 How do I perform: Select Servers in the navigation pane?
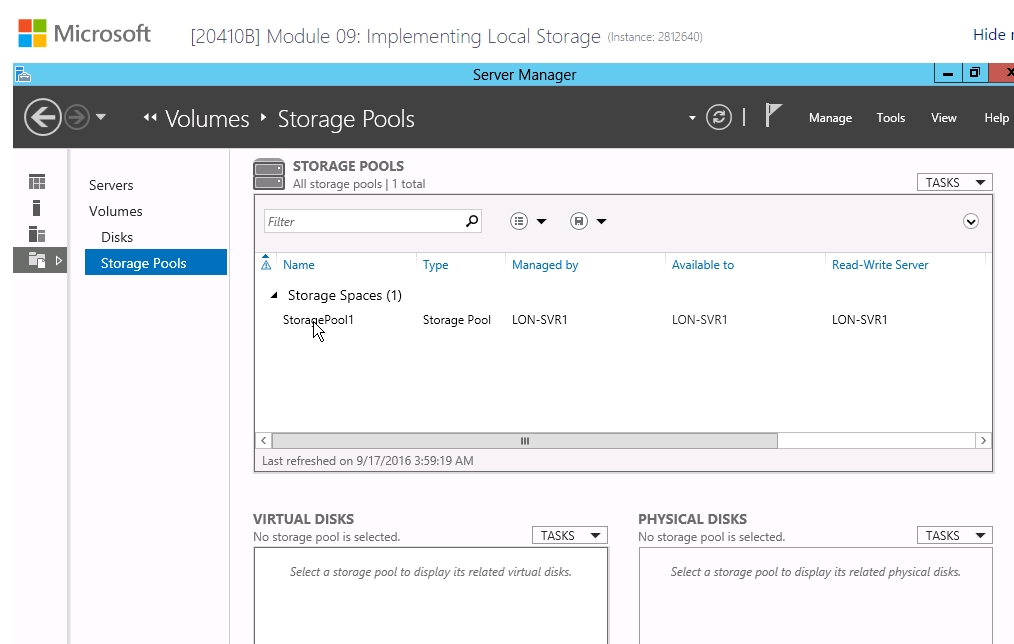111,185
